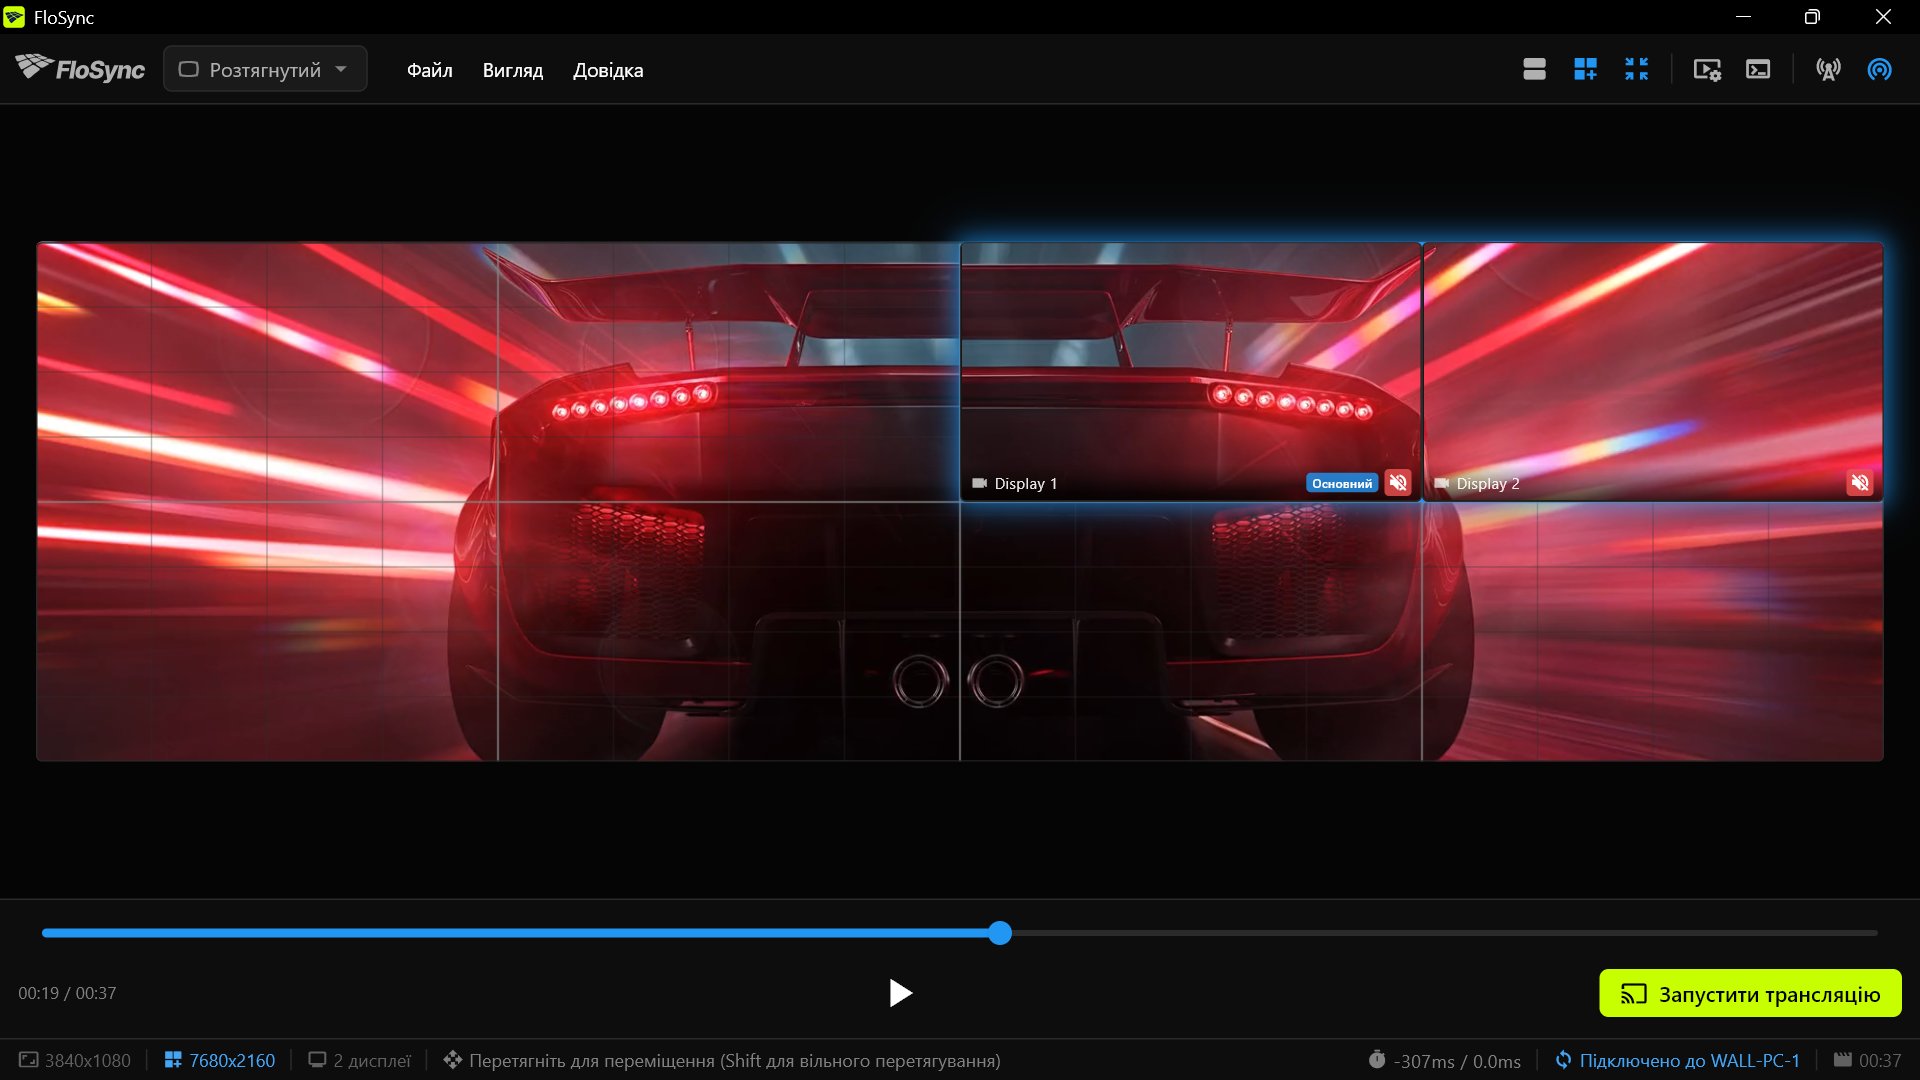The height and width of the screenshot is (1080, 1920).
Task: Select the Display 2 label
Action: click(x=1488, y=484)
